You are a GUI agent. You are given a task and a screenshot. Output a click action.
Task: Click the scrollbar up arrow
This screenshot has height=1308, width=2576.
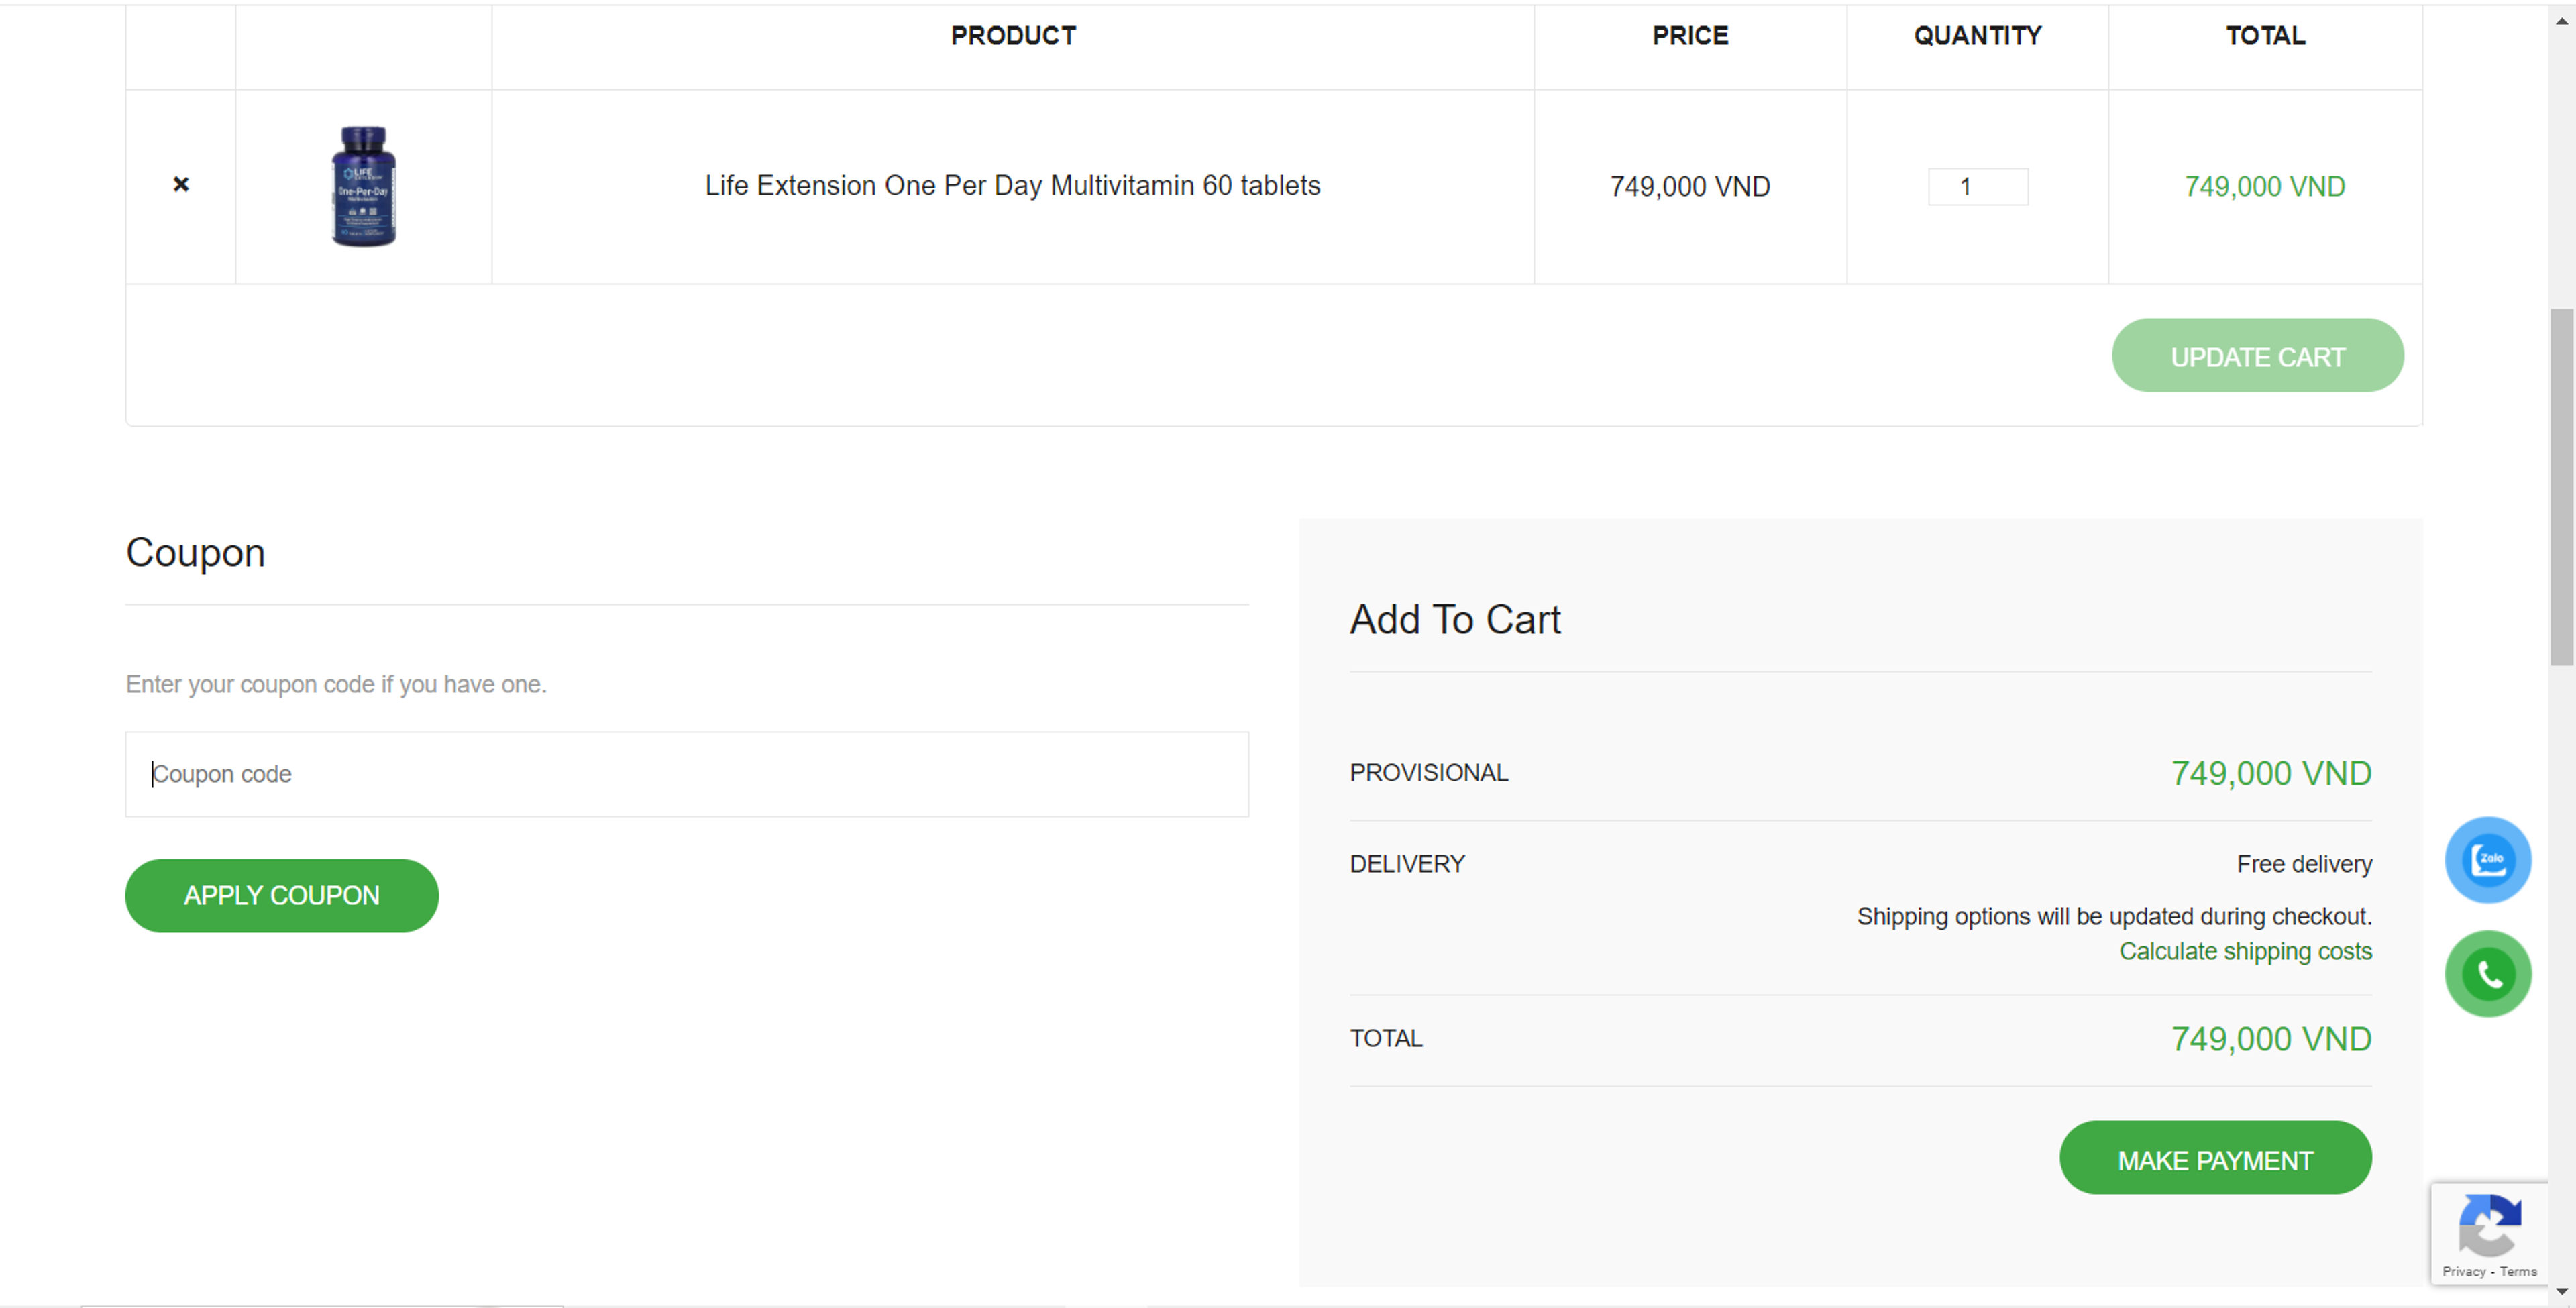[x=2561, y=21]
